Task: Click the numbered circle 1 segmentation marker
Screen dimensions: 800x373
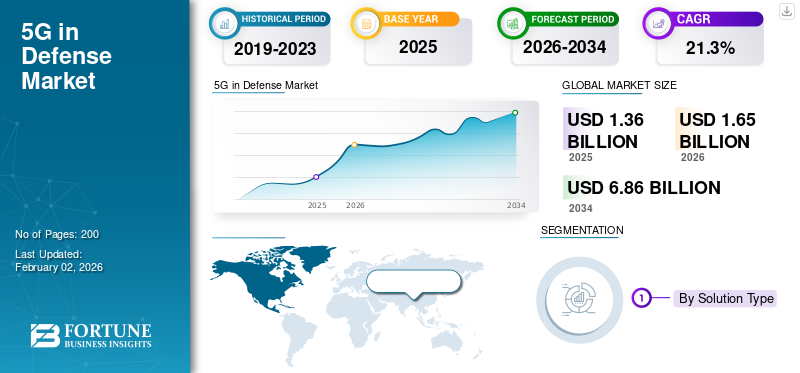Action: pos(641,298)
